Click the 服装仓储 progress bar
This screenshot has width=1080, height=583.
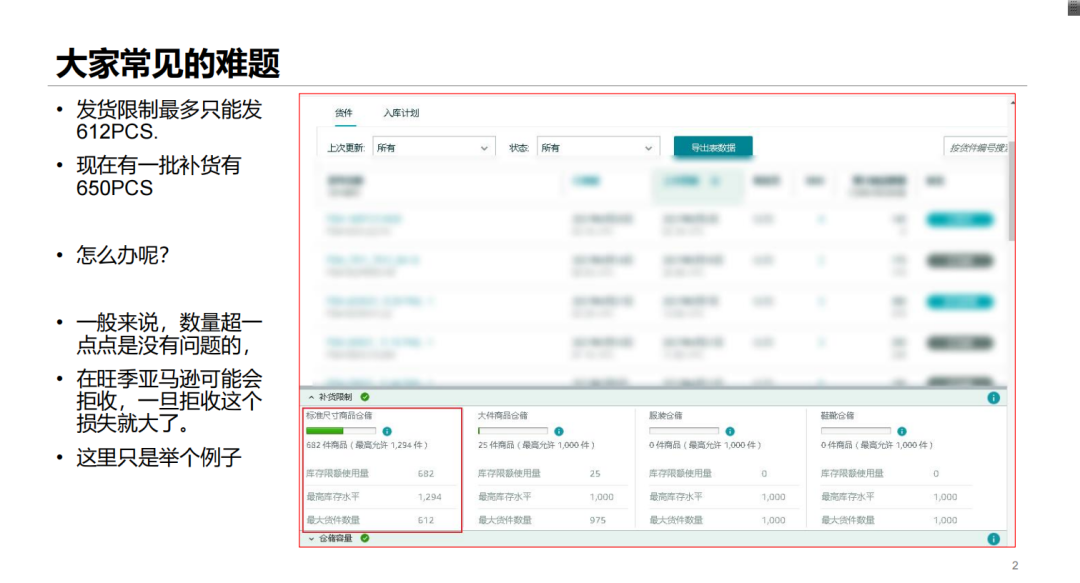coord(684,431)
